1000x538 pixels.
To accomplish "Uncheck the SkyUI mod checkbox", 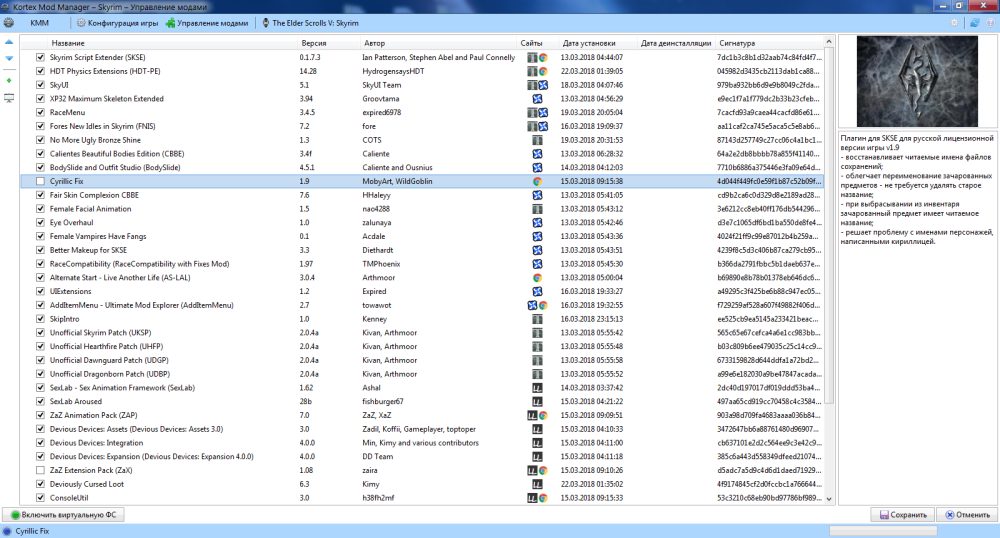I will [x=40, y=85].
